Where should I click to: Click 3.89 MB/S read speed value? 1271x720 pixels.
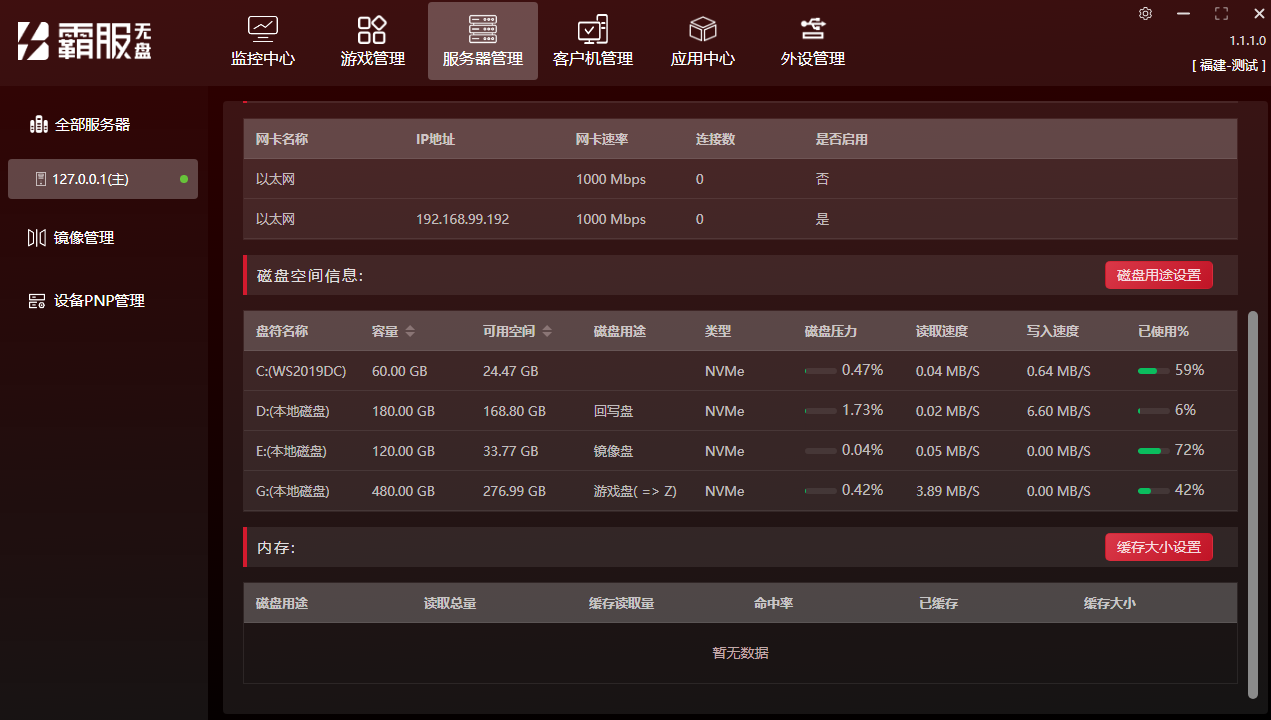(x=947, y=491)
